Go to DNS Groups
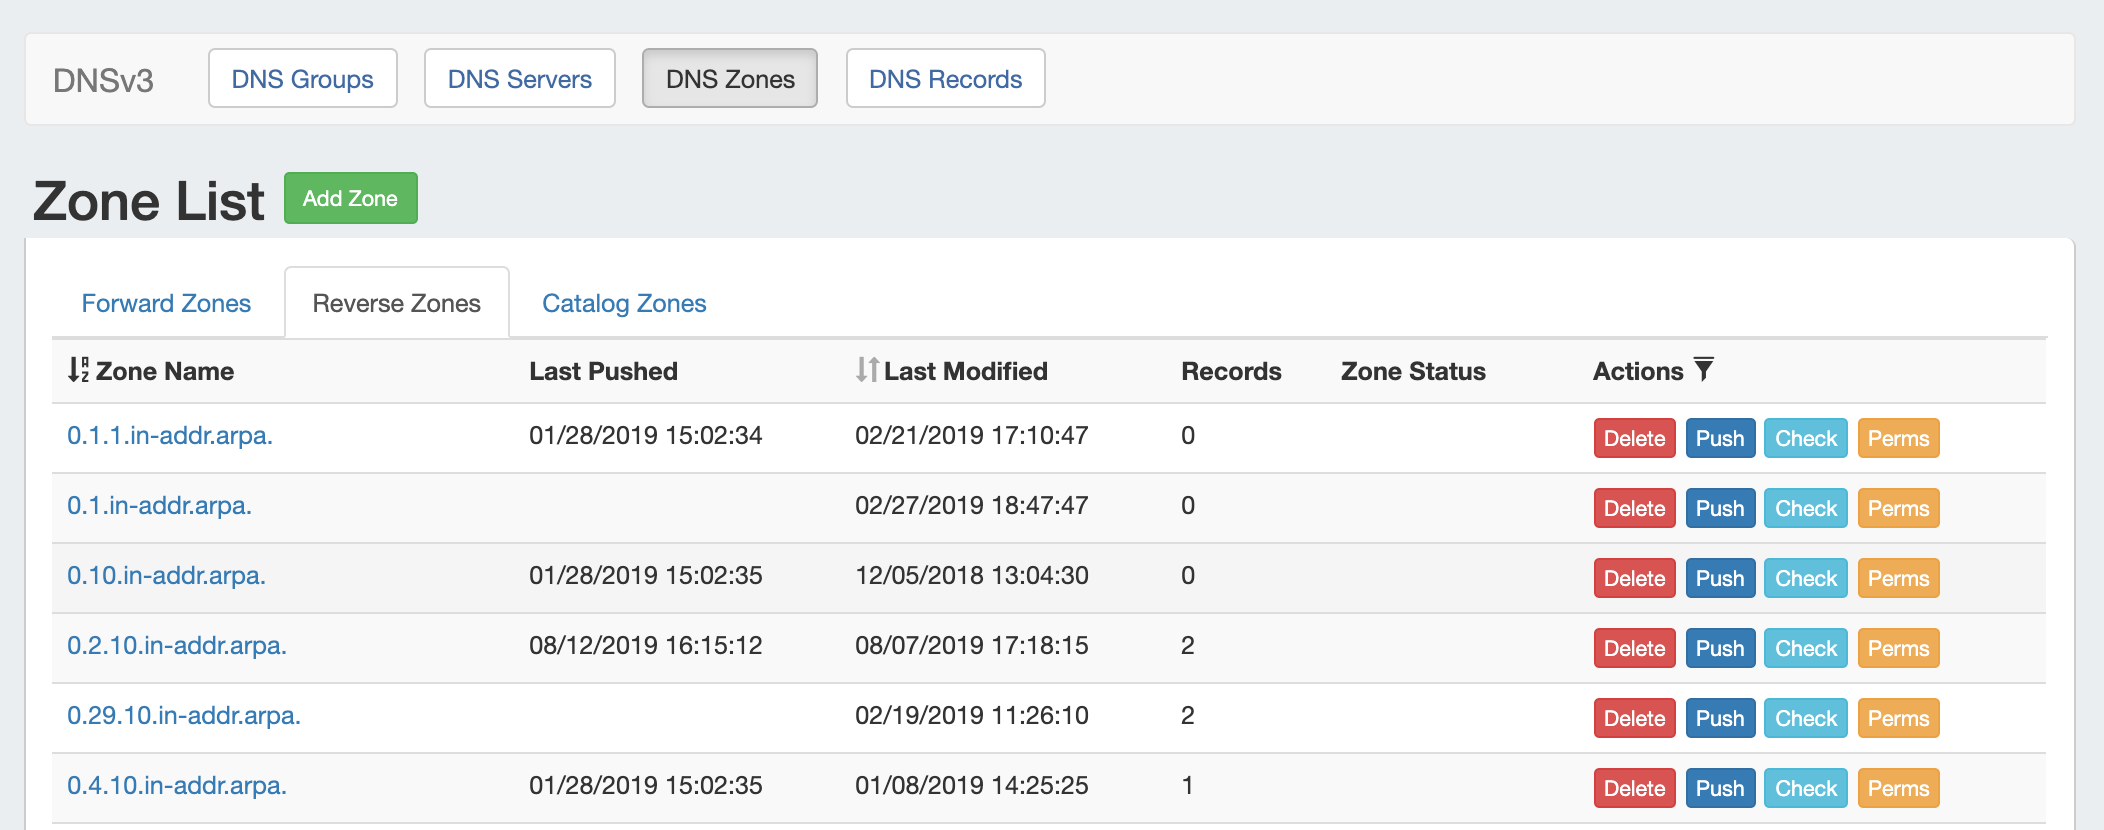Viewport: 2104px width, 830px height. pyautogui.click(x=302, y=79)
